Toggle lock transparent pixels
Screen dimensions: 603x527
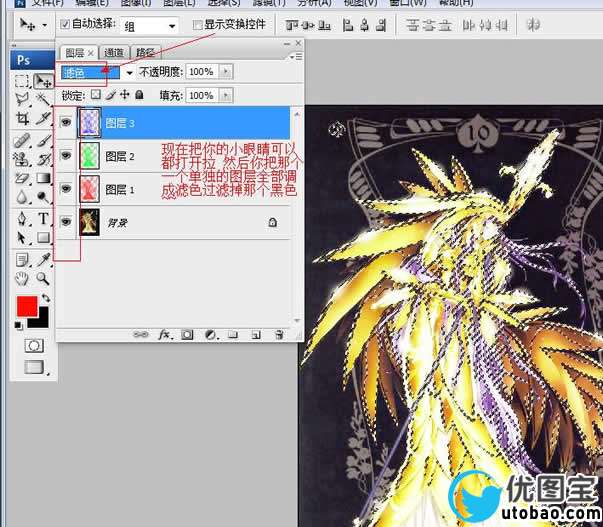pyautogui.click(x=96, y=94)
